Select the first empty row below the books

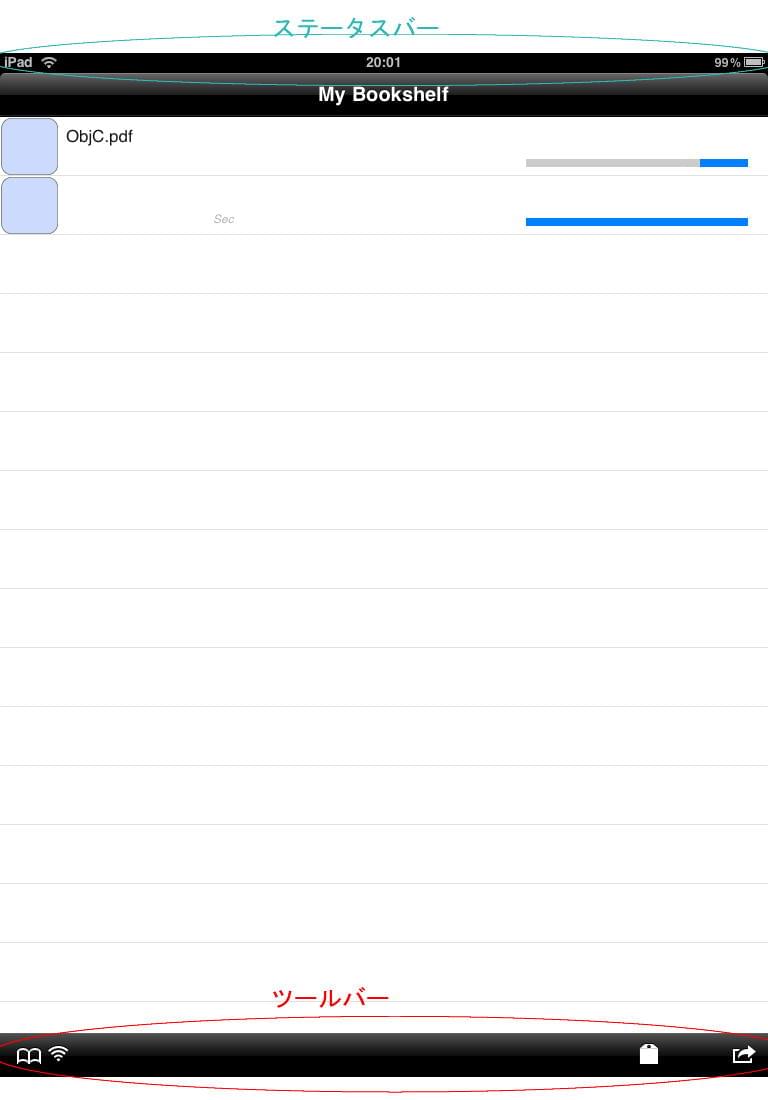click(x=384, y=264)
